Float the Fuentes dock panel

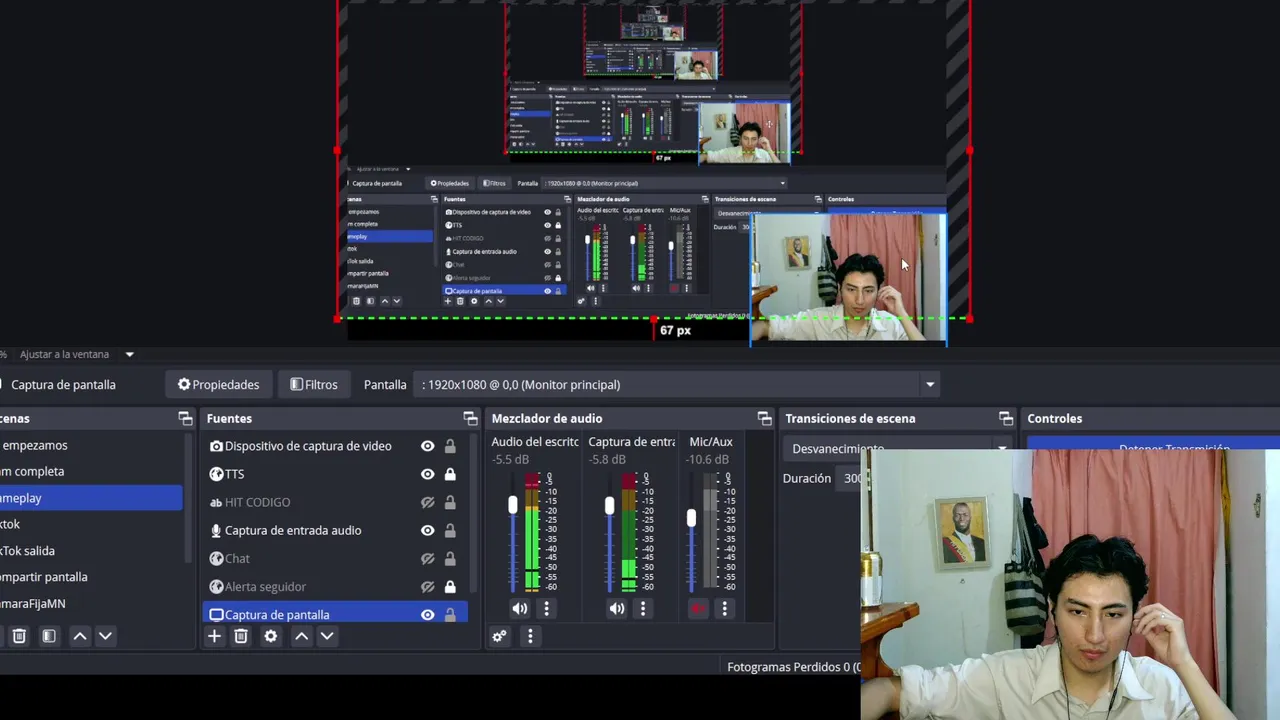[470, 418]
